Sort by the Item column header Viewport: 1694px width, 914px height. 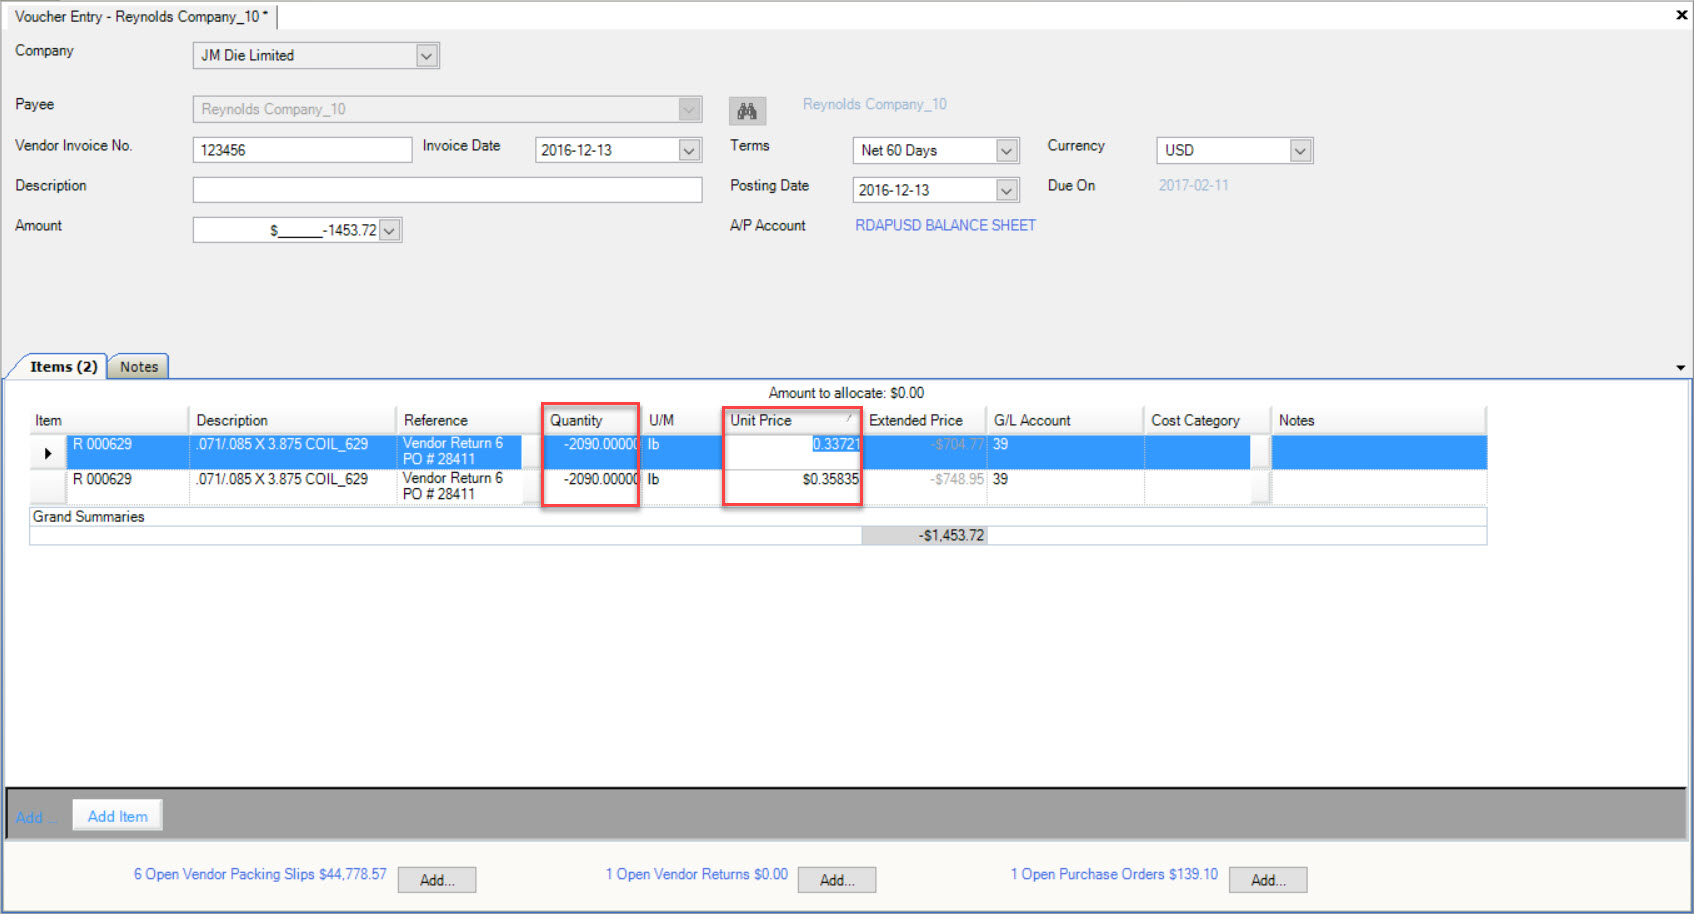point(108,420)
